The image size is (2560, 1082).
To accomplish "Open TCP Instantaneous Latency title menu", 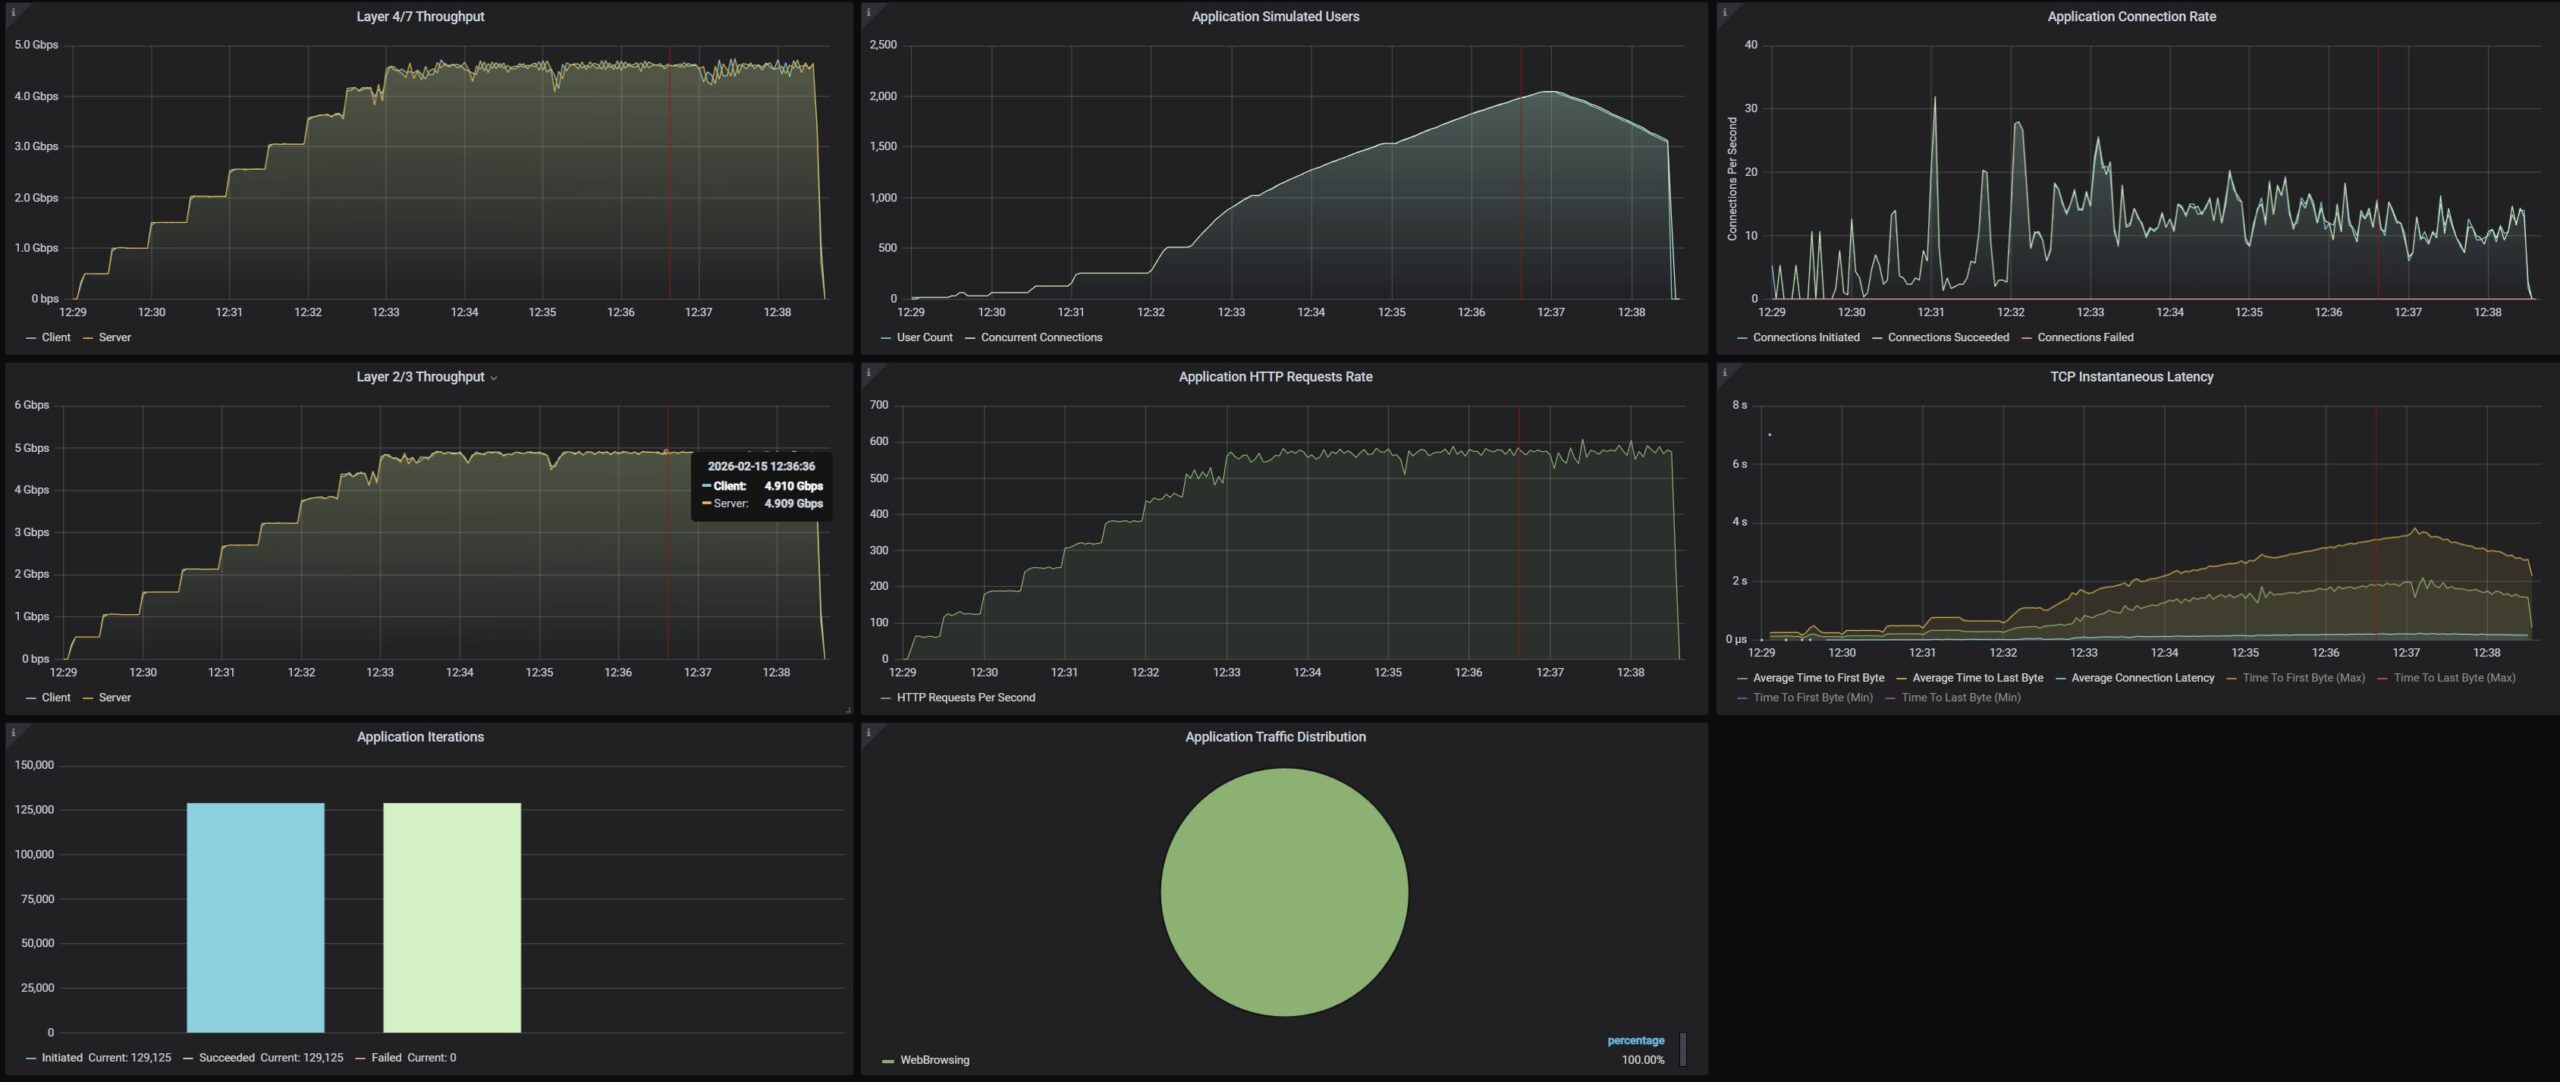I will pyautogui.click(x=2131, y=377).
